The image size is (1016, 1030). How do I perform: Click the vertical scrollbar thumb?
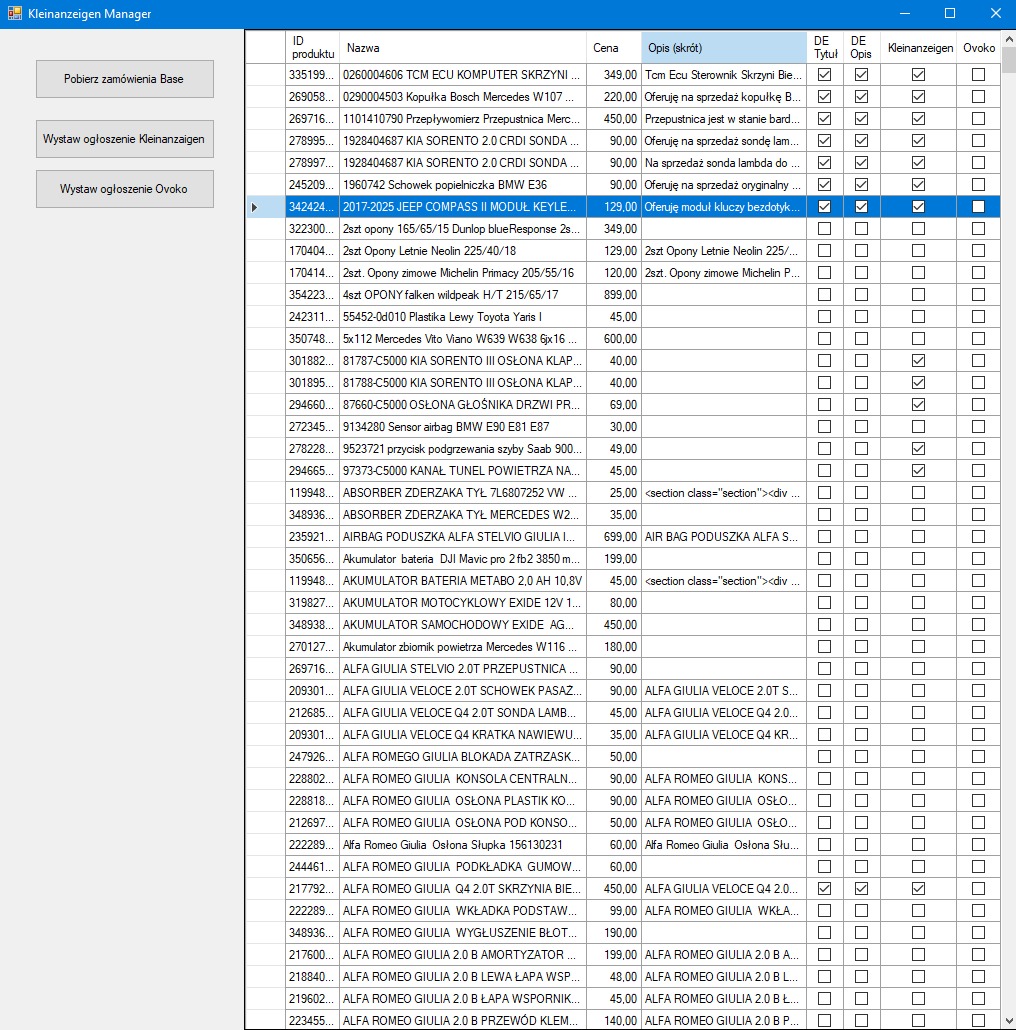[1009, 60]
